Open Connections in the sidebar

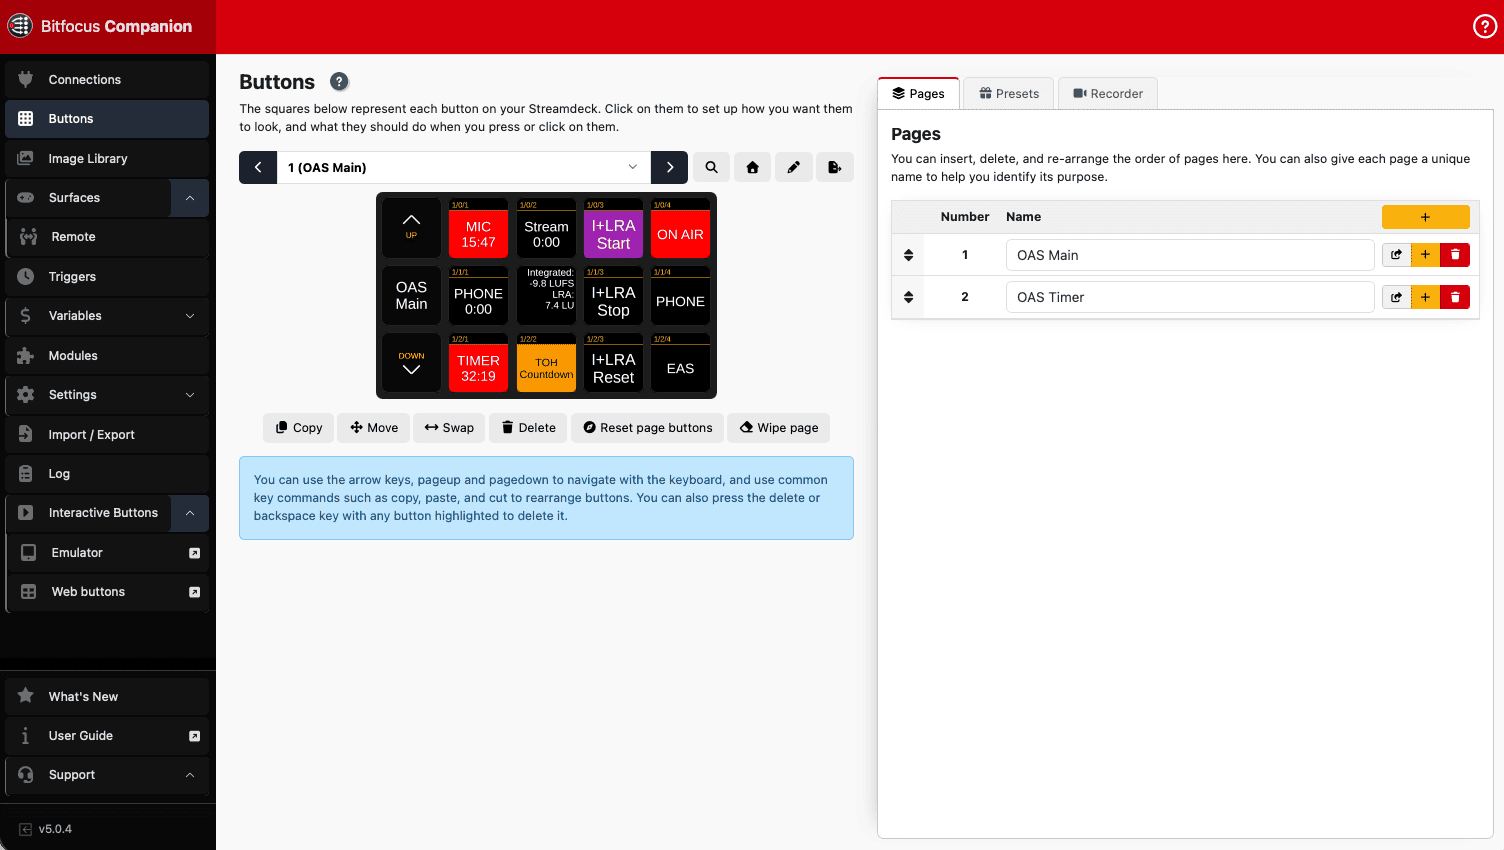point(107,80)
